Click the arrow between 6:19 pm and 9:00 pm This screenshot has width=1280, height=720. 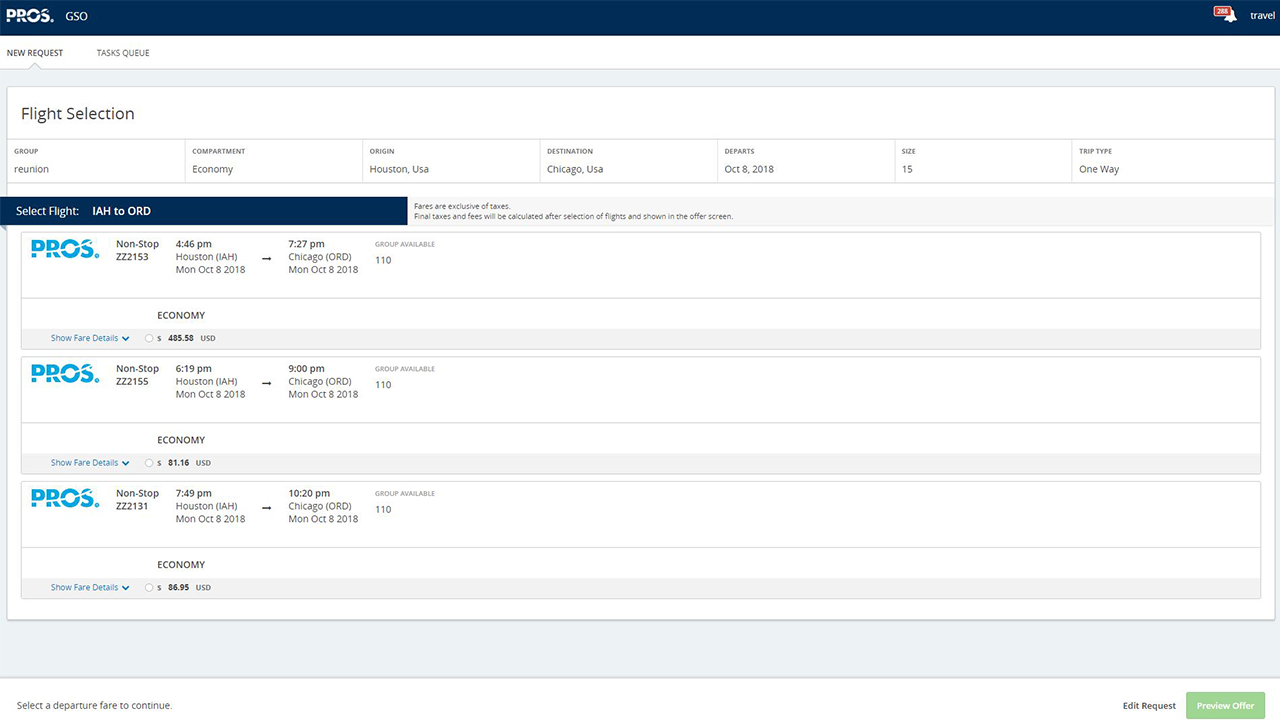tap(266, 383)
